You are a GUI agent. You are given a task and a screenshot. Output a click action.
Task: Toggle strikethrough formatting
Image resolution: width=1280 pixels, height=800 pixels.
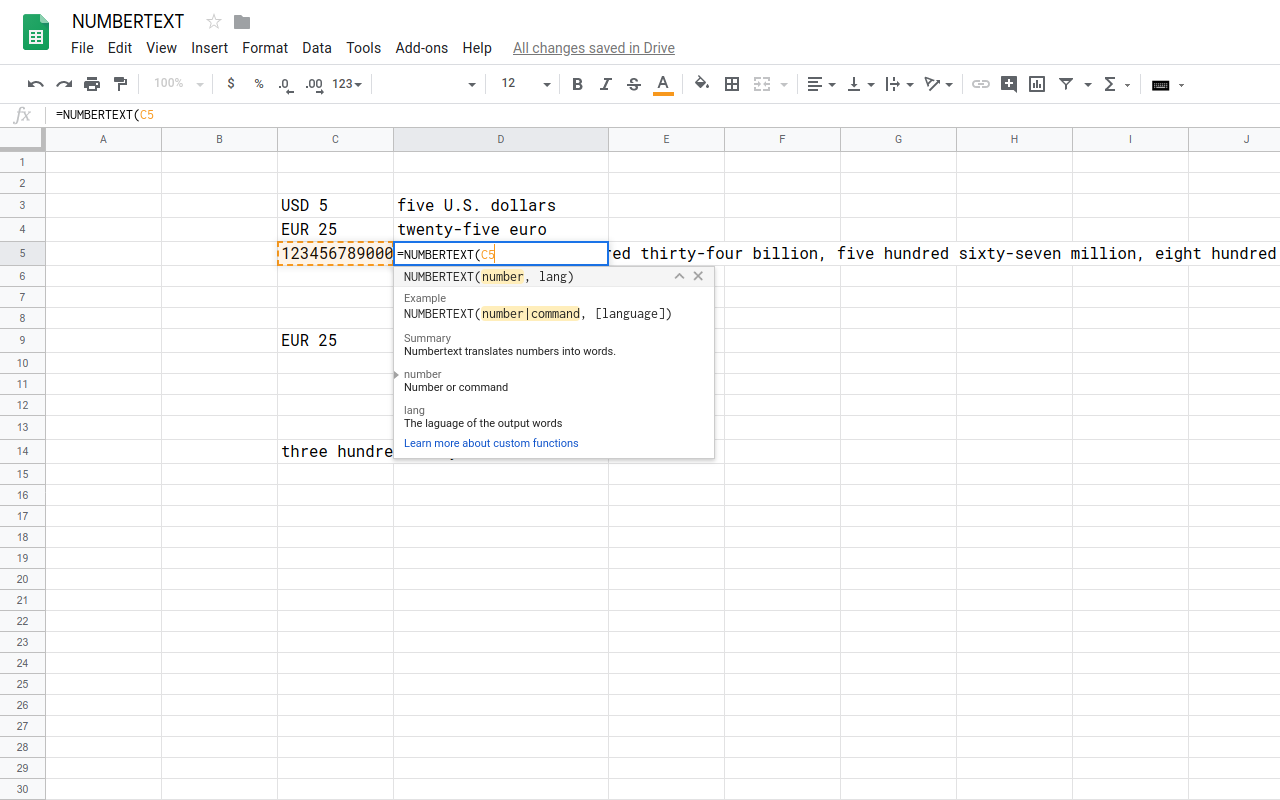click(634, 84)
